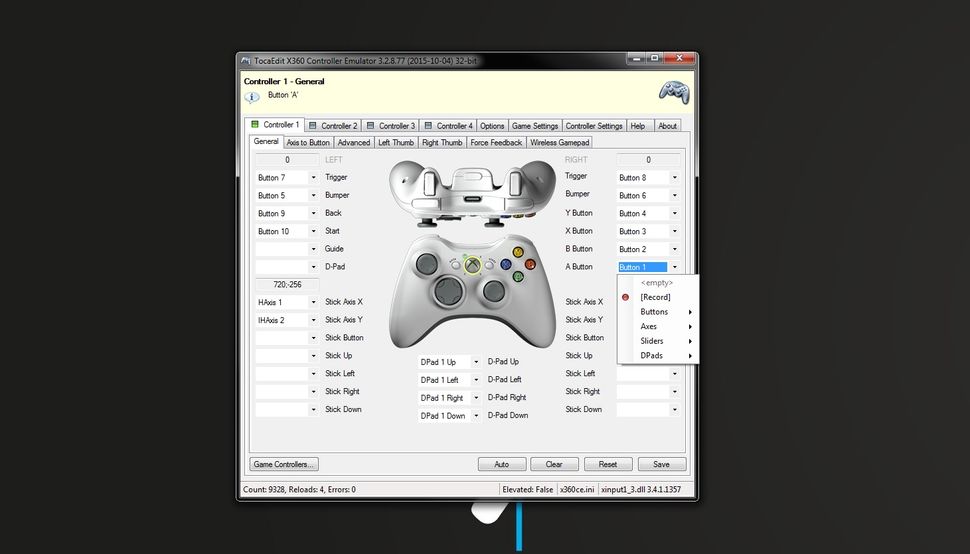Click the red Record icon in dropdown menu
The image size is (970, 554).
pyautogui.click(x=625, y=297)
